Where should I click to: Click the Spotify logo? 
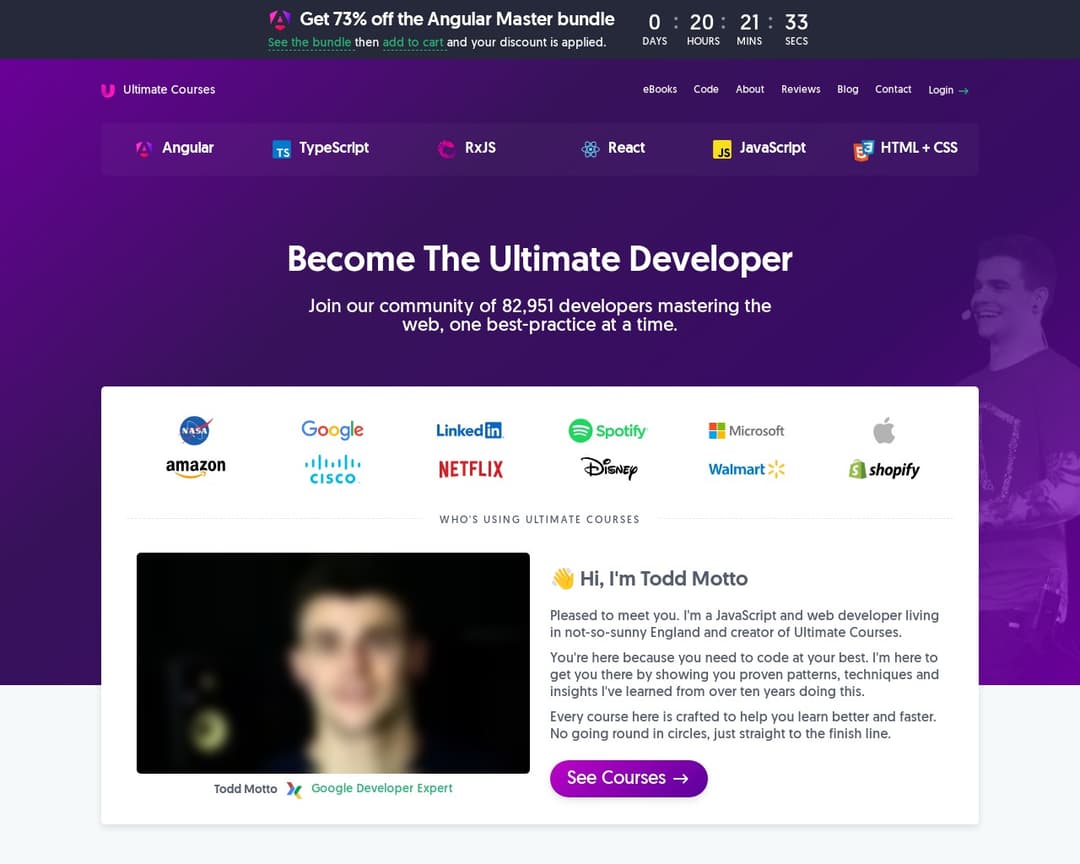pyautogui.click(x=608, y=431)
